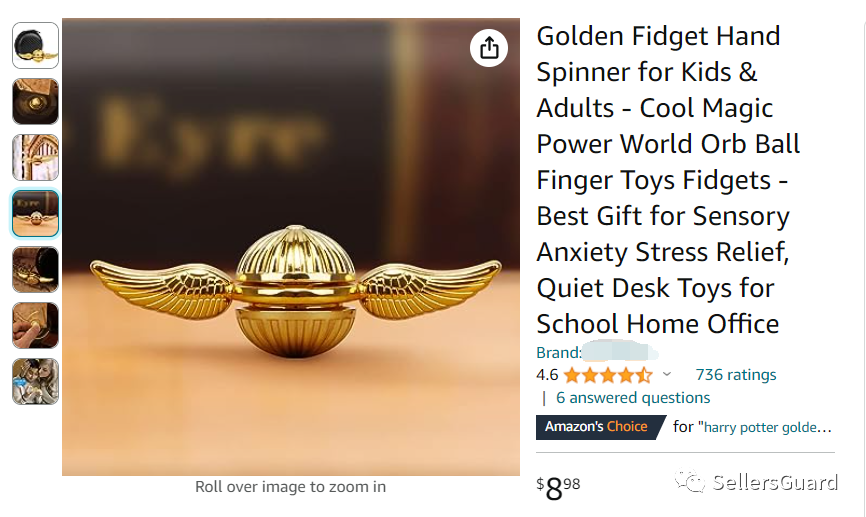Click the 4.6 rating number
The height and width of the screenshot is (517, 866).
(547, 375)
